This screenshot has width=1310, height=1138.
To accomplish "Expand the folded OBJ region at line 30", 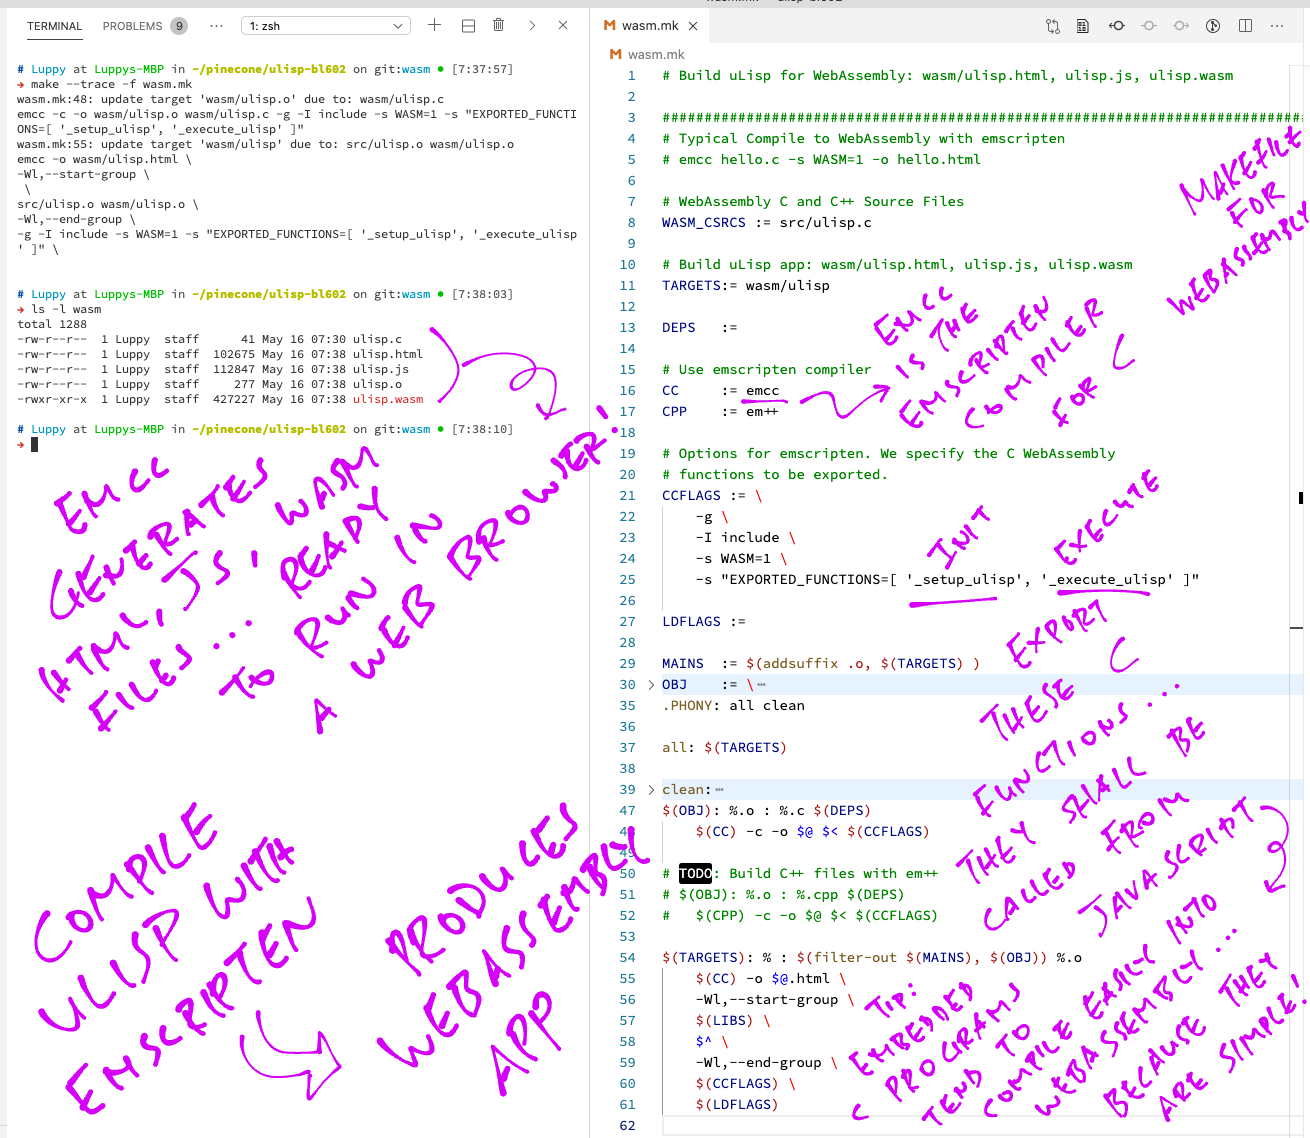I will [650, 684].
